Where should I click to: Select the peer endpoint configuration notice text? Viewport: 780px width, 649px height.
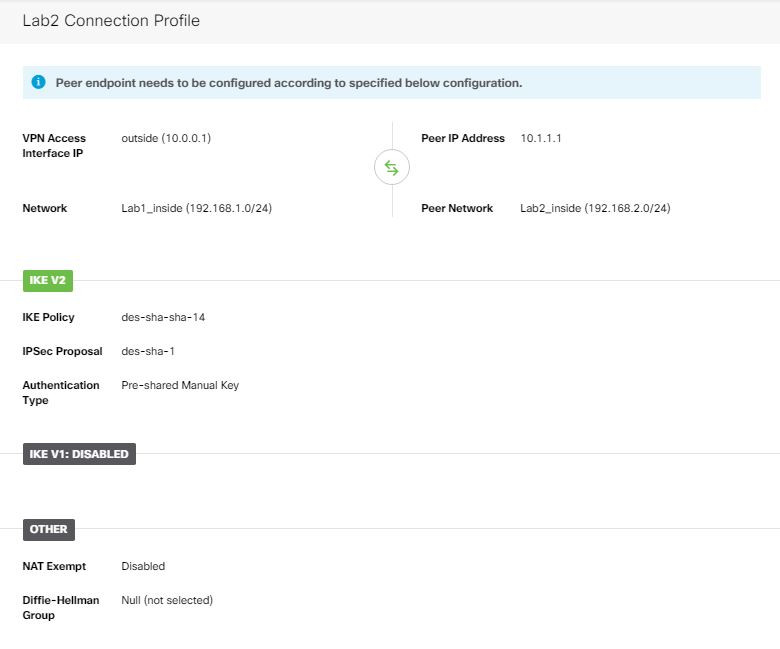click(289, 83)
